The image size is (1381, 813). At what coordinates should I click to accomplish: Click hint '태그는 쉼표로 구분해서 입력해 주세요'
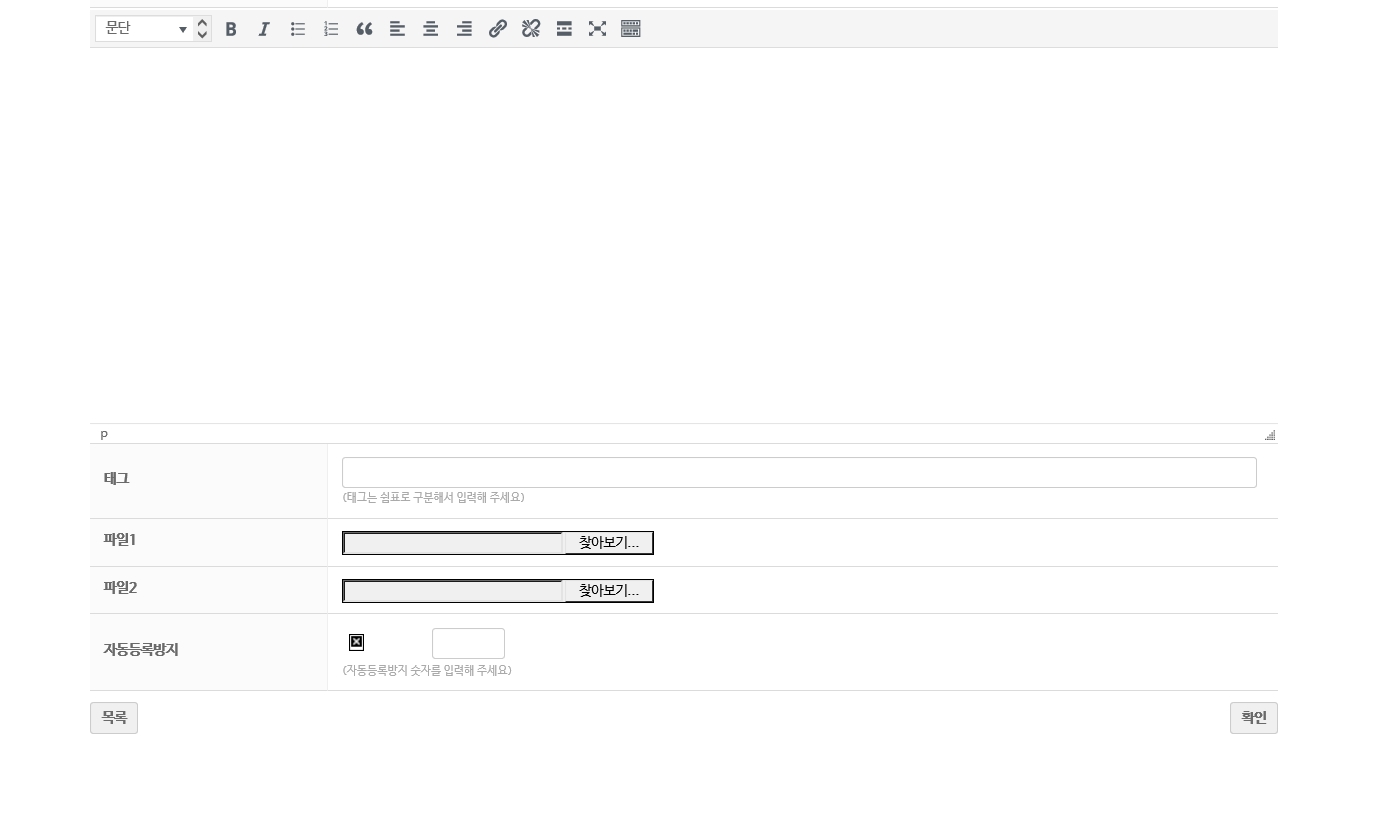[433, 497]
